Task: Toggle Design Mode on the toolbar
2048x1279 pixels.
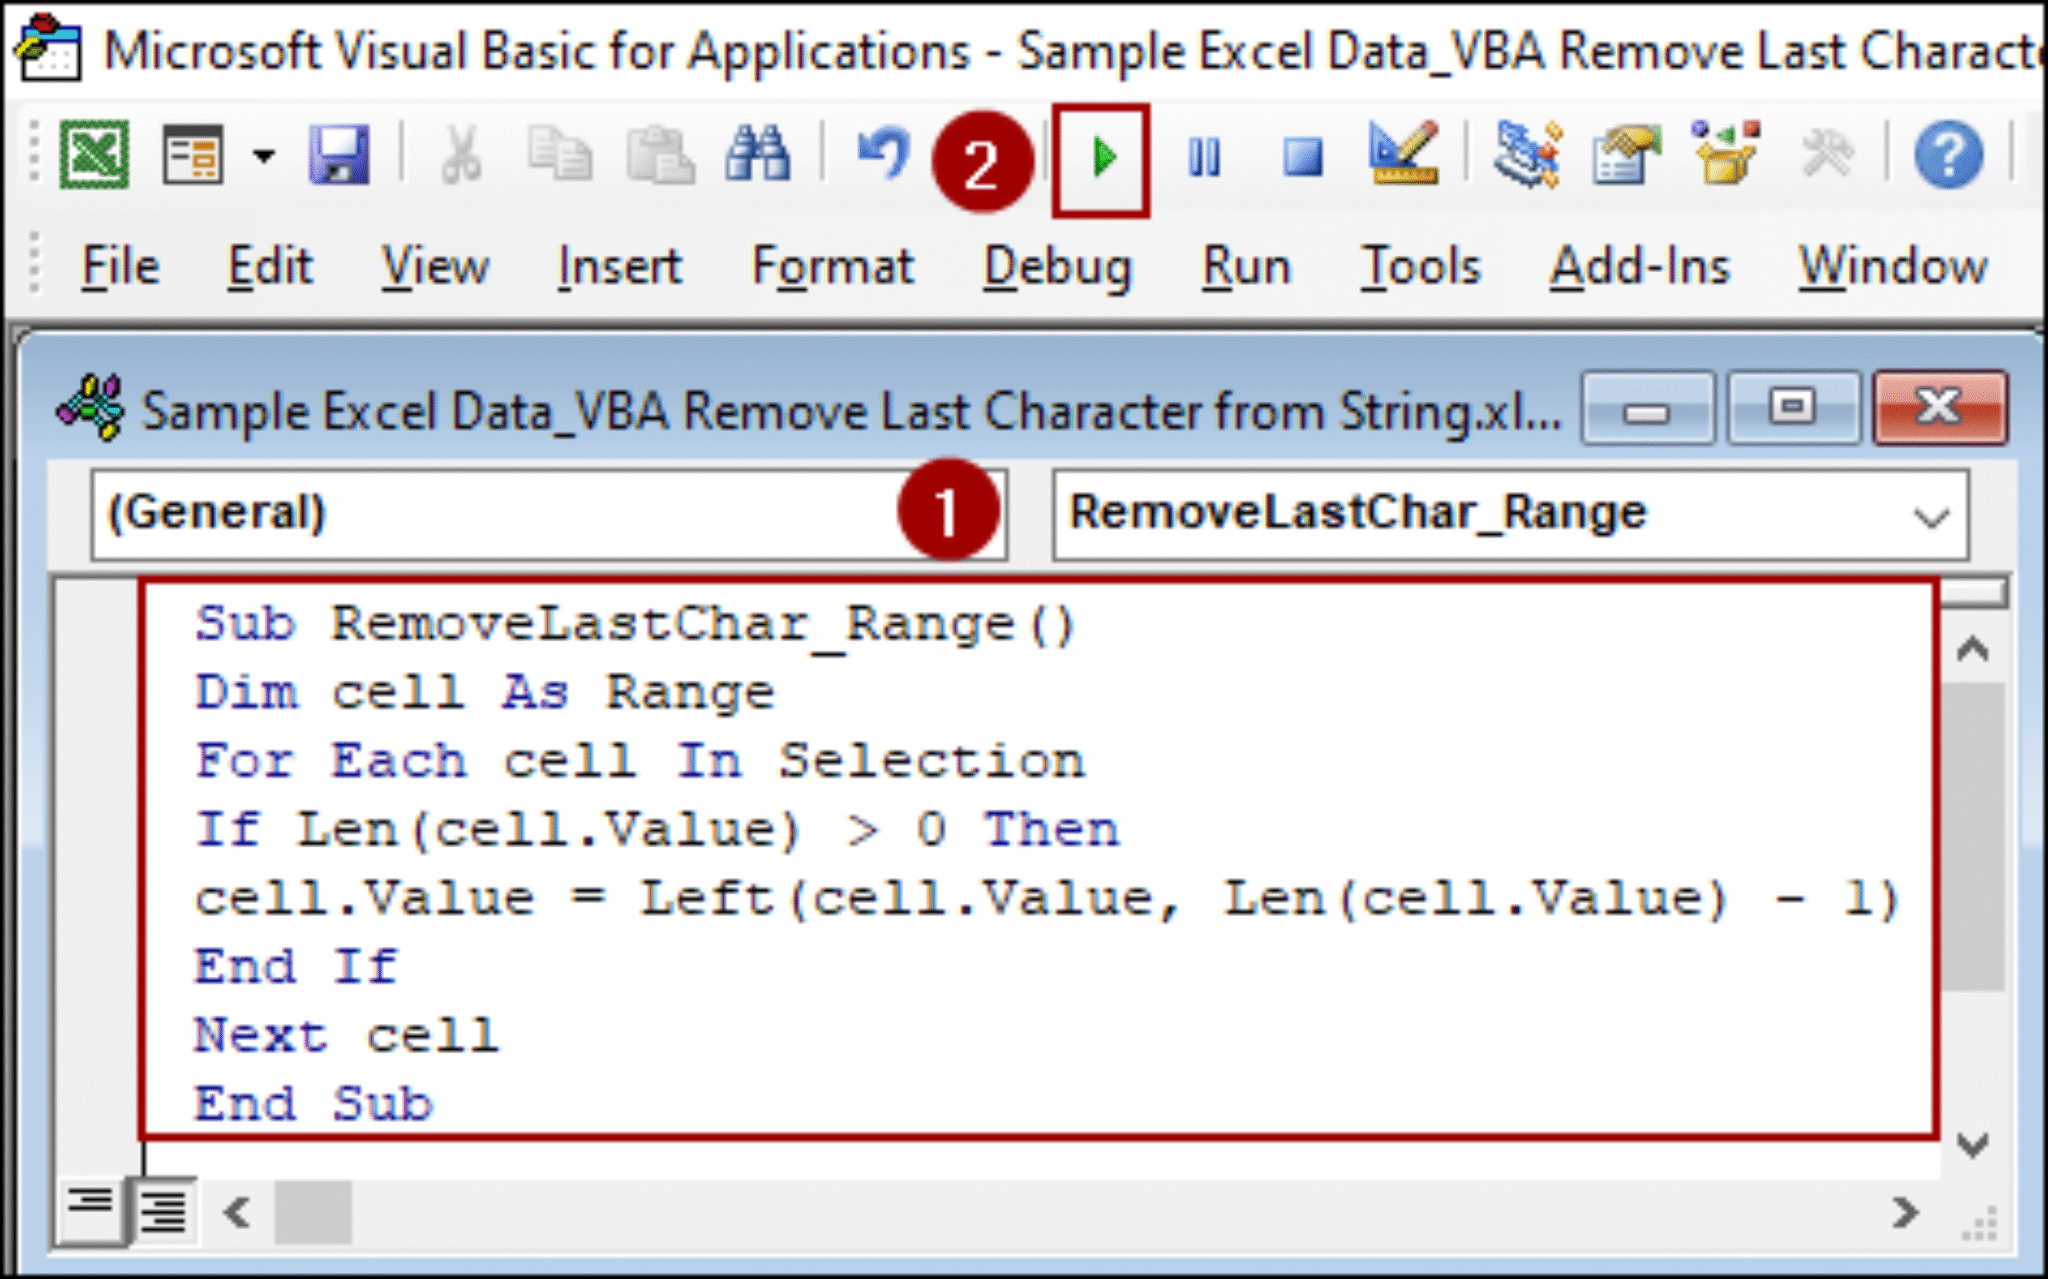Action: pos(1405,155)
